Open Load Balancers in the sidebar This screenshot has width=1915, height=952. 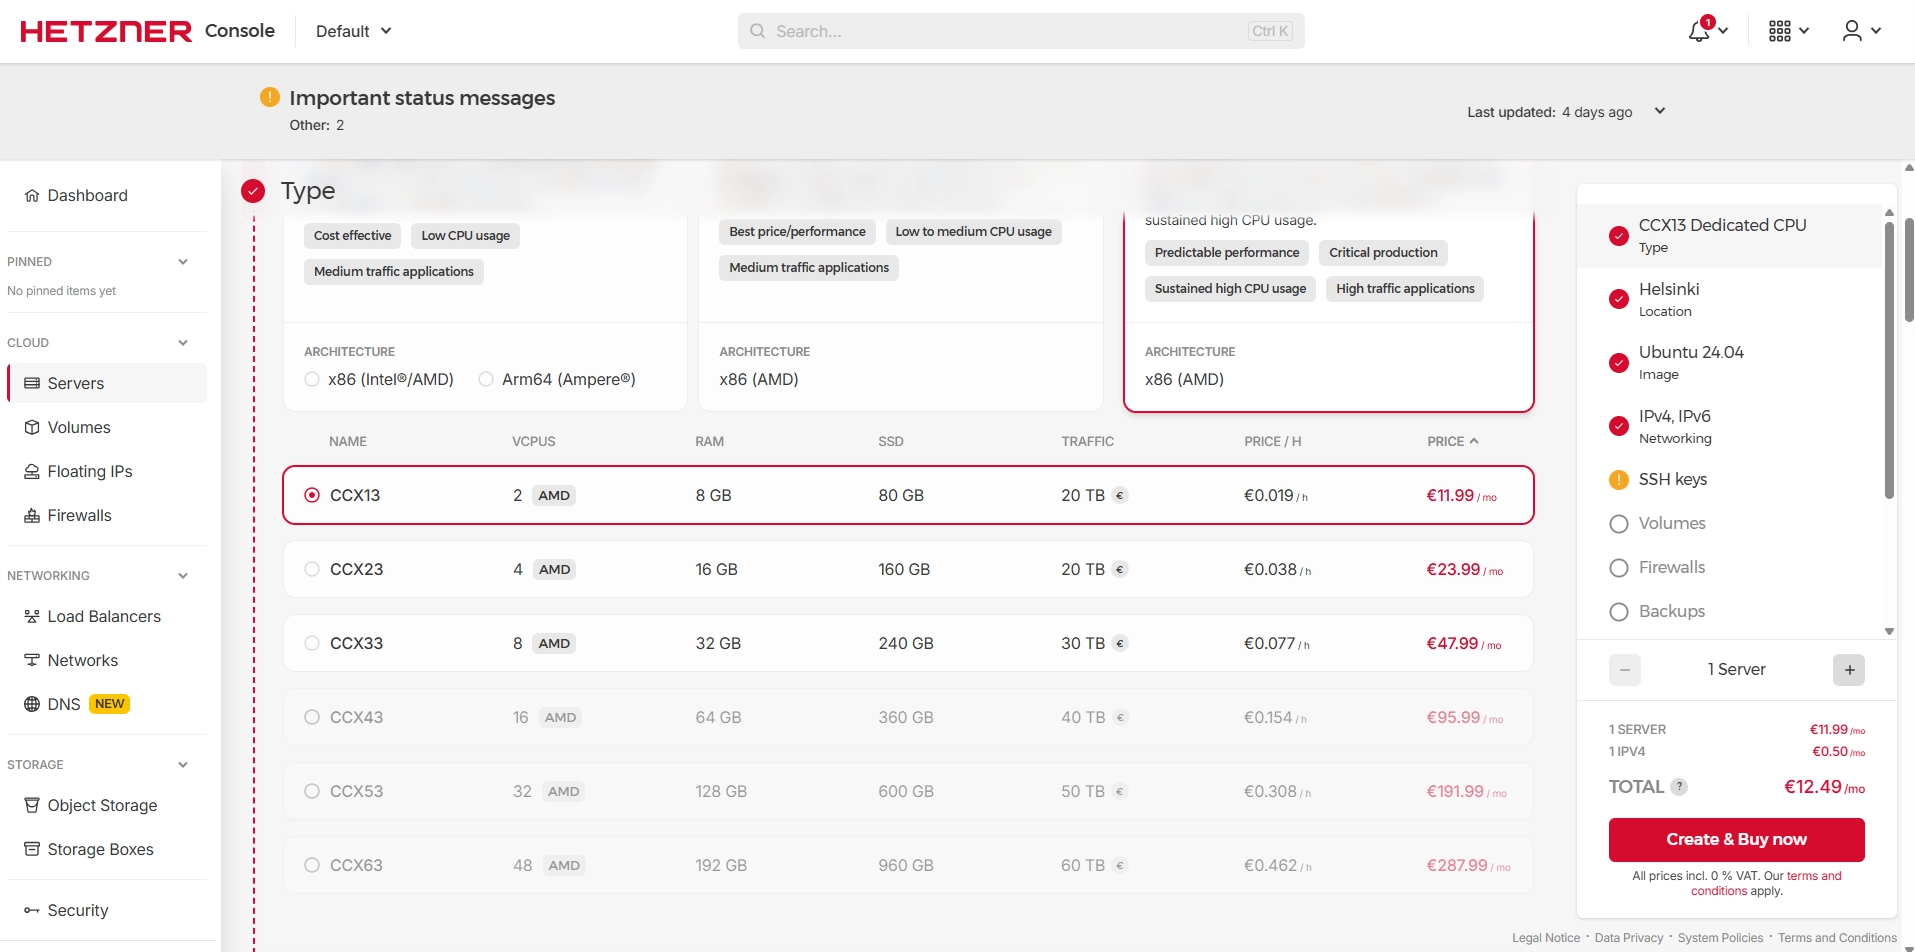[104, 616]
